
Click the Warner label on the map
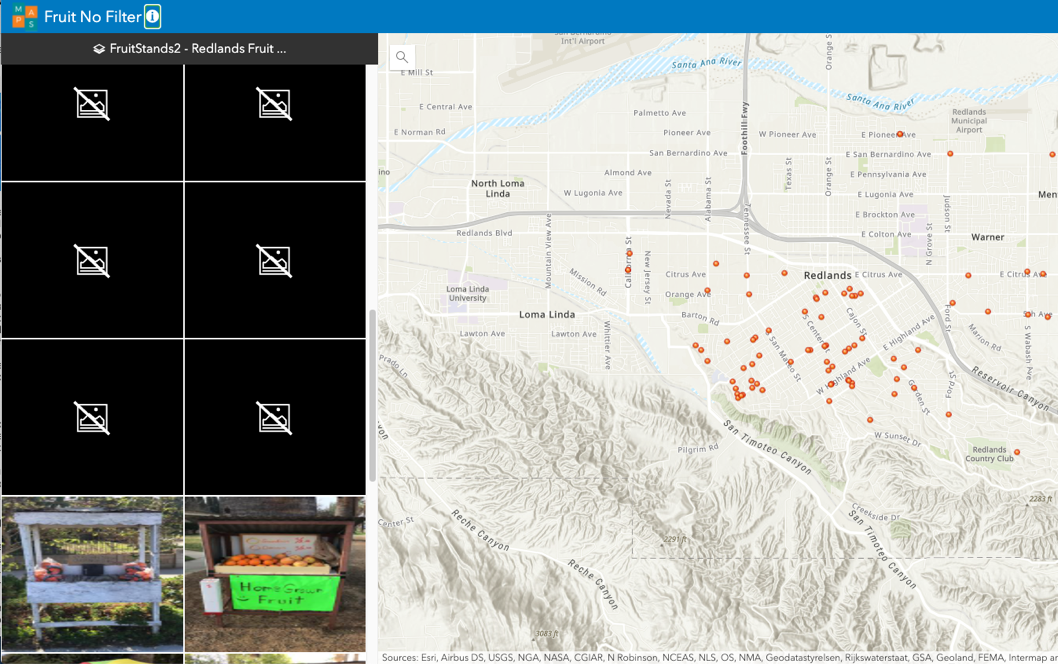[x=988, y=237]
